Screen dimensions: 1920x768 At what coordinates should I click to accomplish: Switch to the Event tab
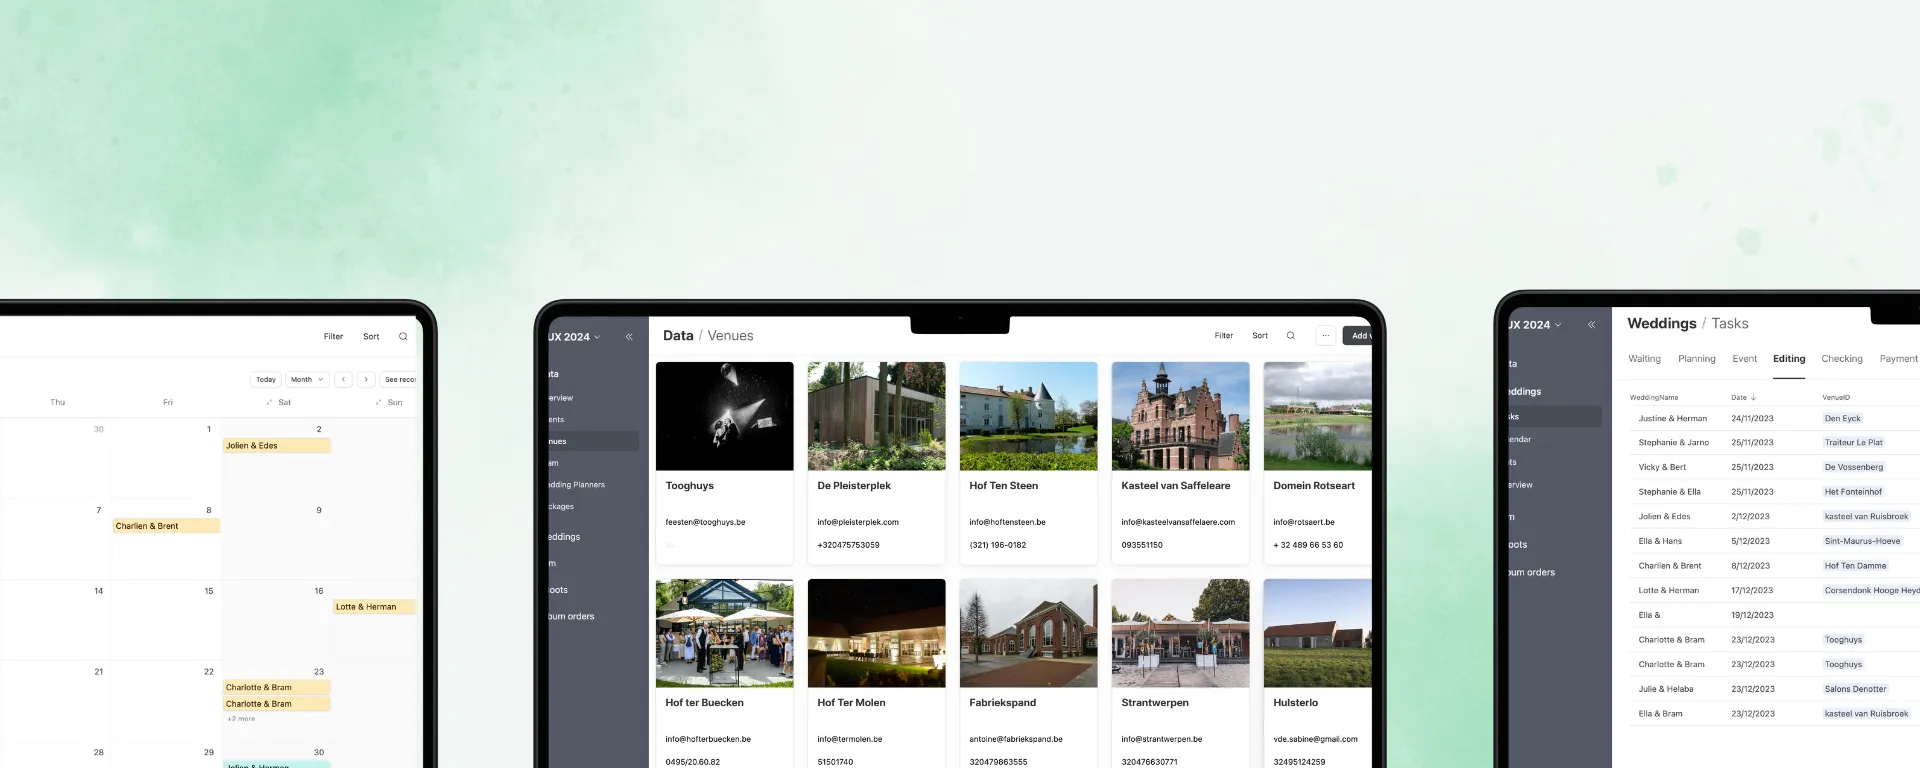1744,359
